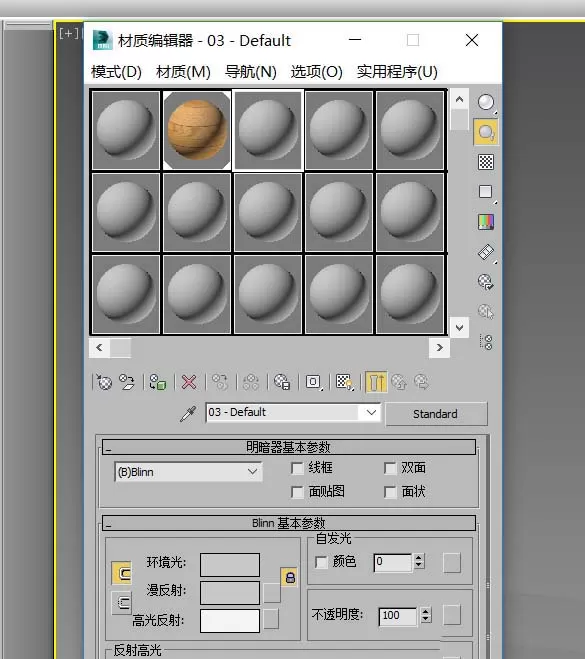The image size is (585, 659).
Task: Toggle the Show End Result icon
Action: tap(376, 382)
